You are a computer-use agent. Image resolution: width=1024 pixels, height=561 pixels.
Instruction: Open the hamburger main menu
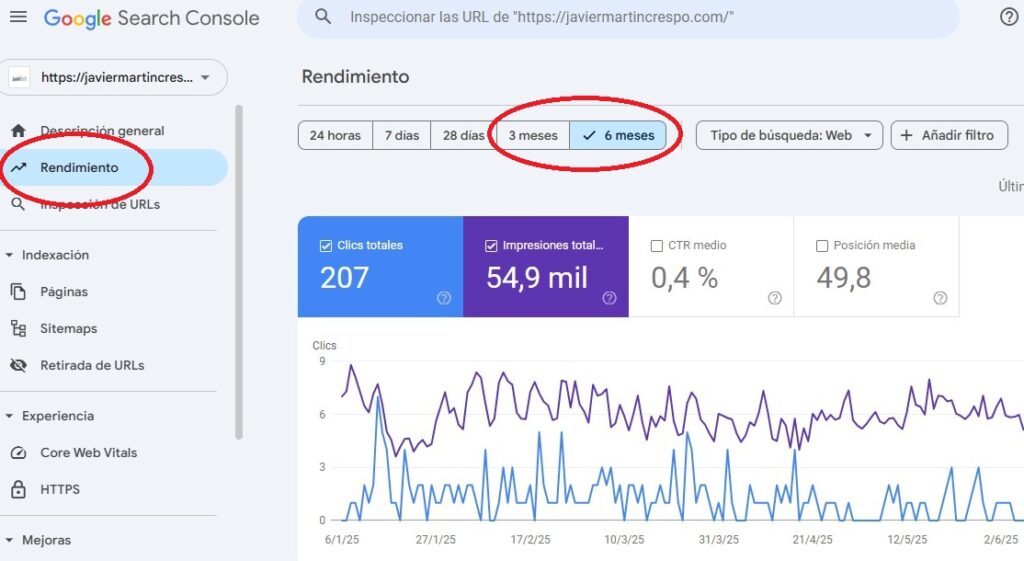pos(18,17)
